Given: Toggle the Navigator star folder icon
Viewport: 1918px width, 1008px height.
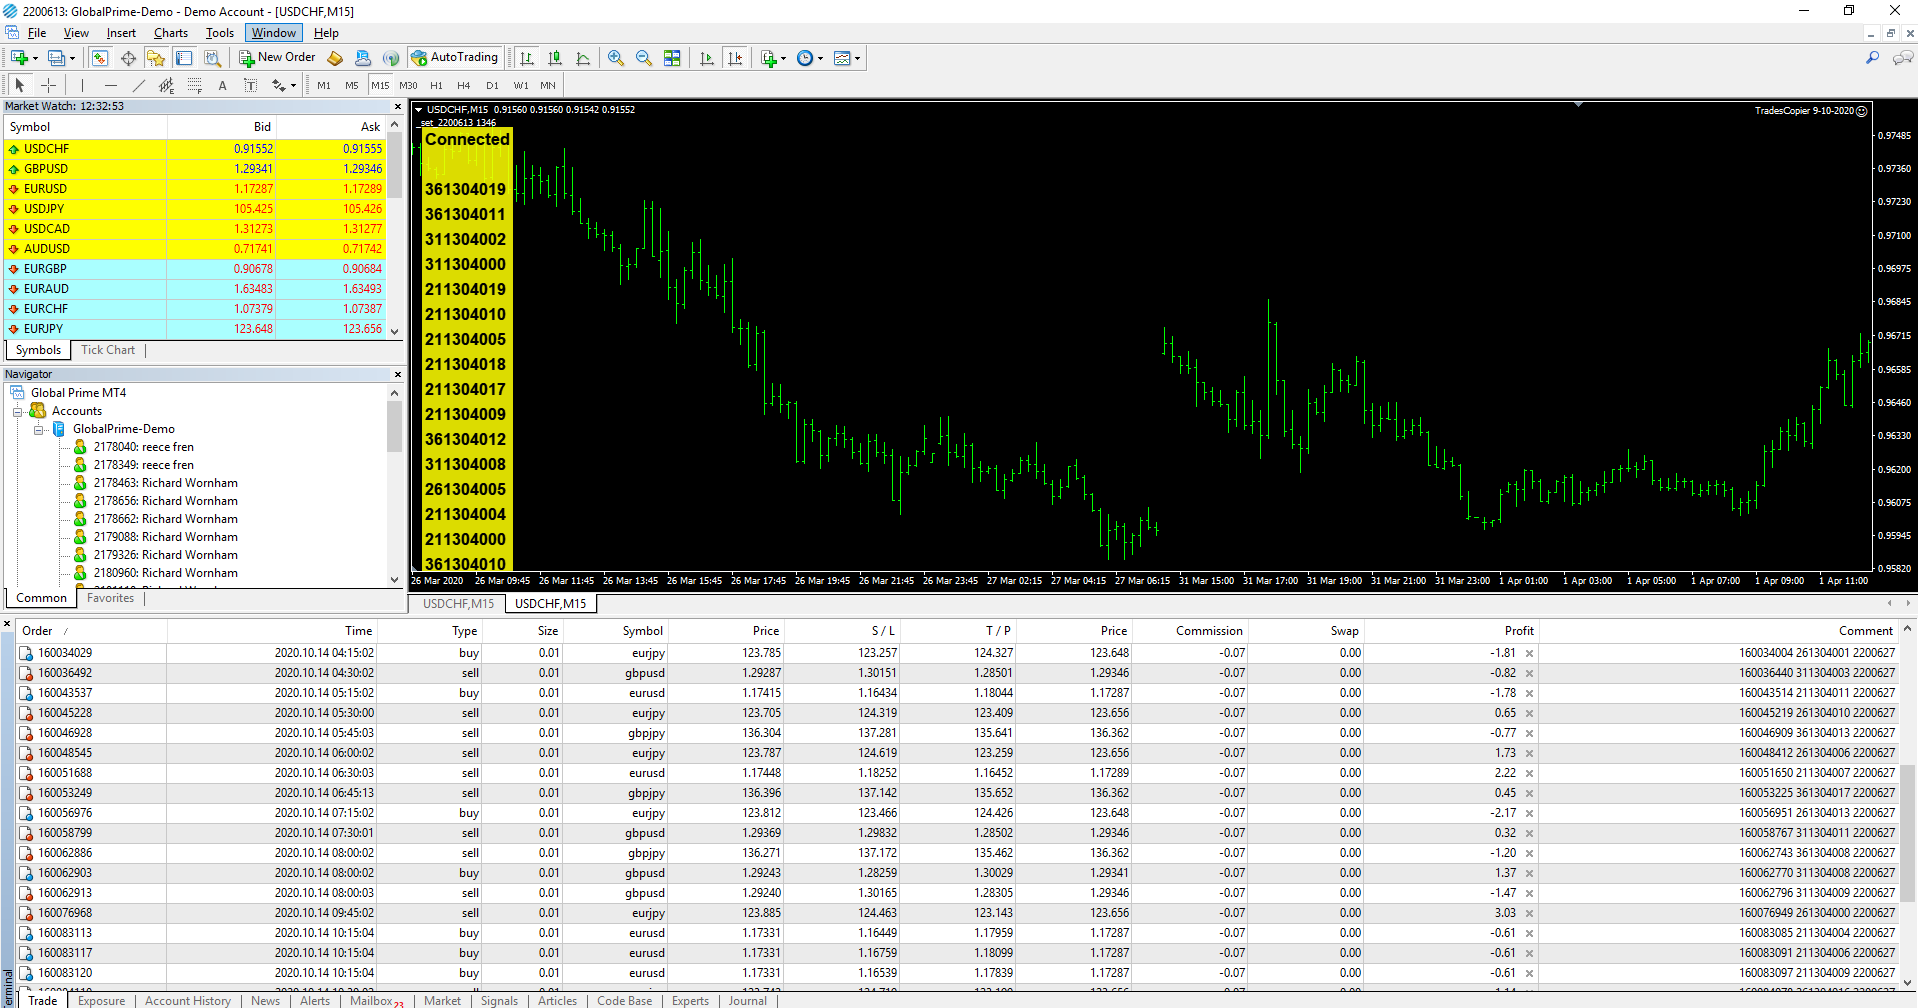Looking at the screenshot, I should (x=156, y=58).
